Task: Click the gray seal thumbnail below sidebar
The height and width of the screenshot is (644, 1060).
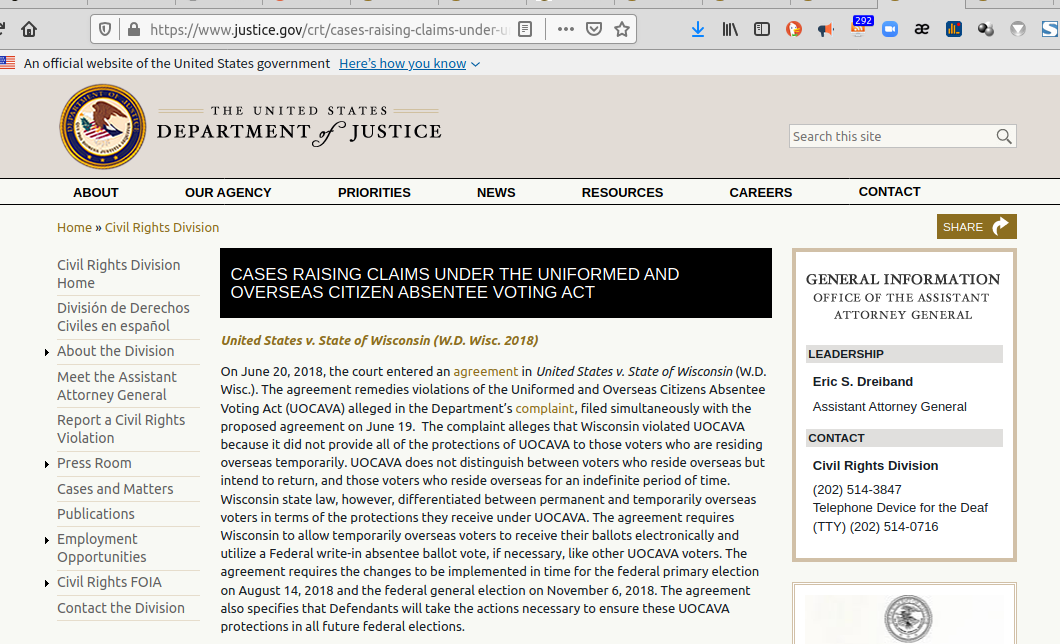Action: click(908, 618)
